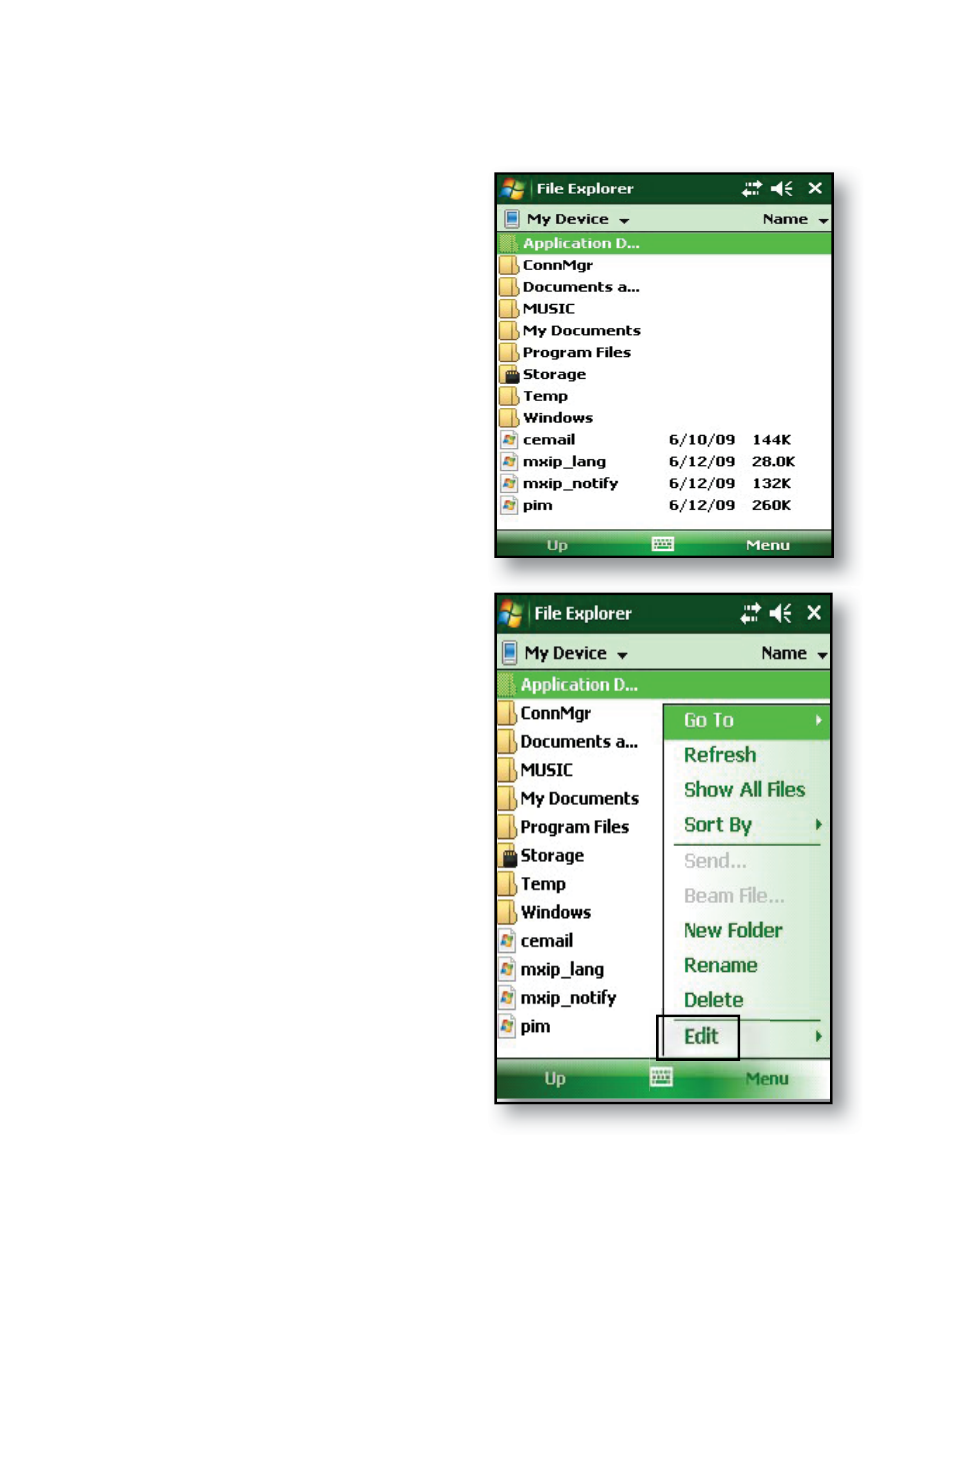Choose Refresh from the menu
This screenshot has width=954, height=1474.
click(720, 755)
